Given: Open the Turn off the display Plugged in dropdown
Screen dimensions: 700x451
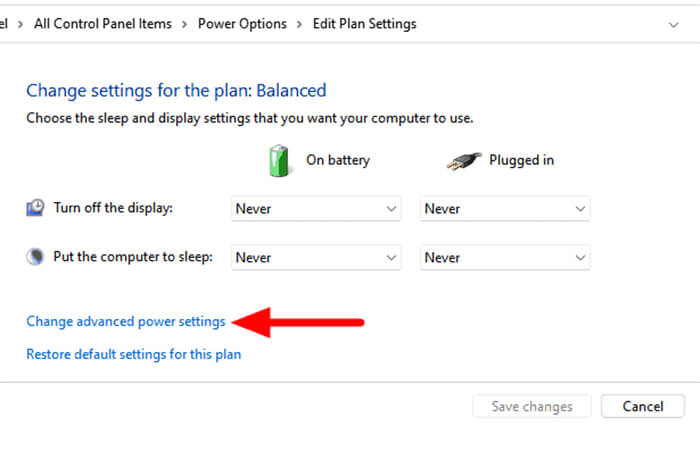Looking at the screenshot, I should coord(505,209).
